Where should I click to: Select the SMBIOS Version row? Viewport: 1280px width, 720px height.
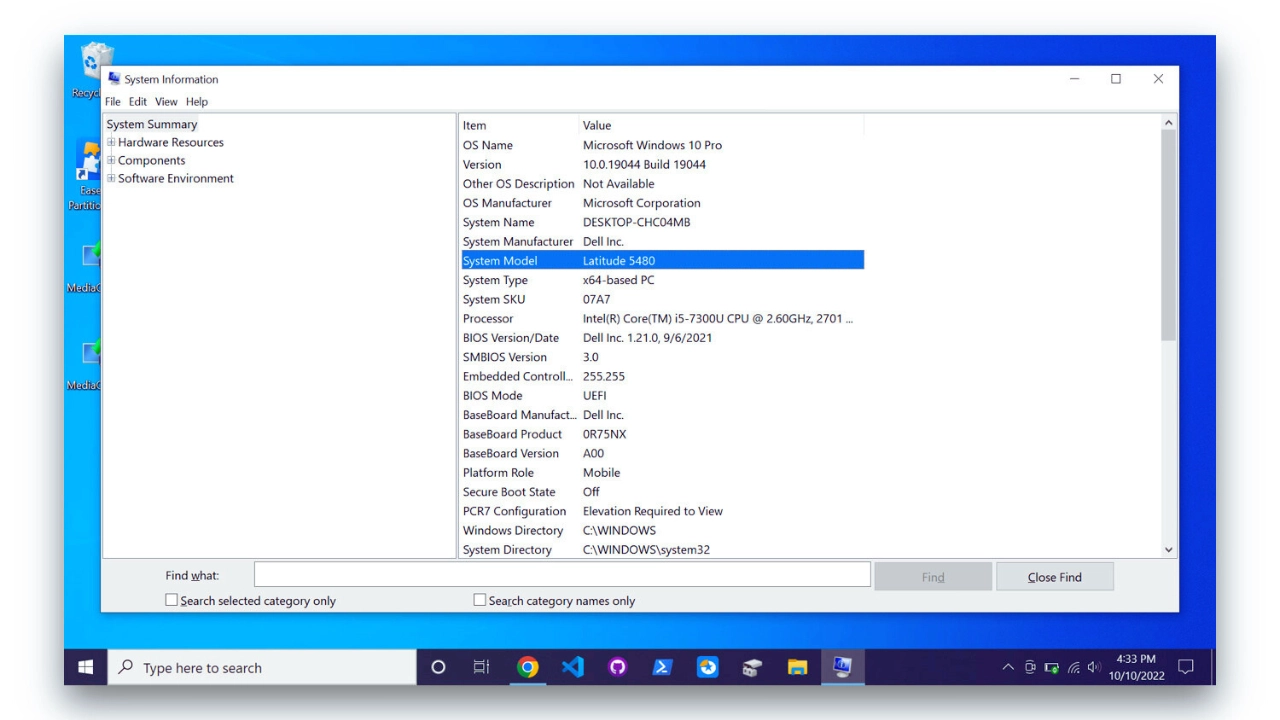click(662, 357)
